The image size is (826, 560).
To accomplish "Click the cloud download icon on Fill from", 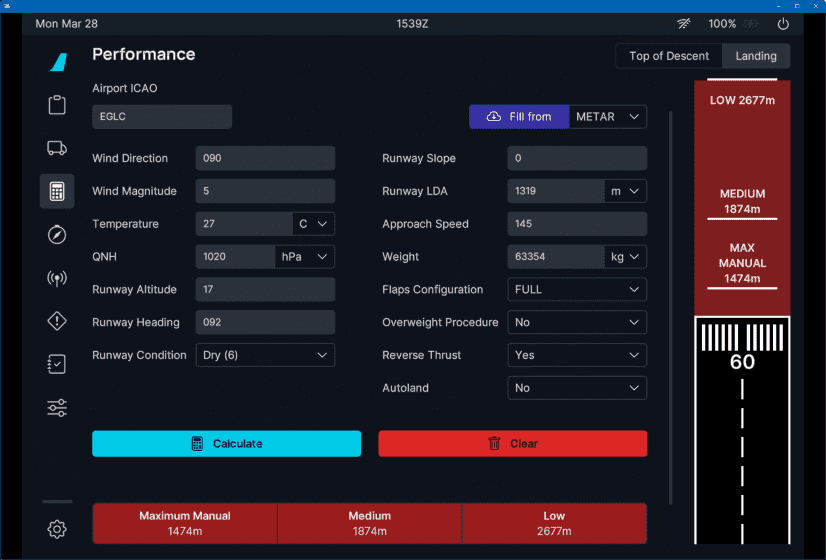I will (494, 116).
